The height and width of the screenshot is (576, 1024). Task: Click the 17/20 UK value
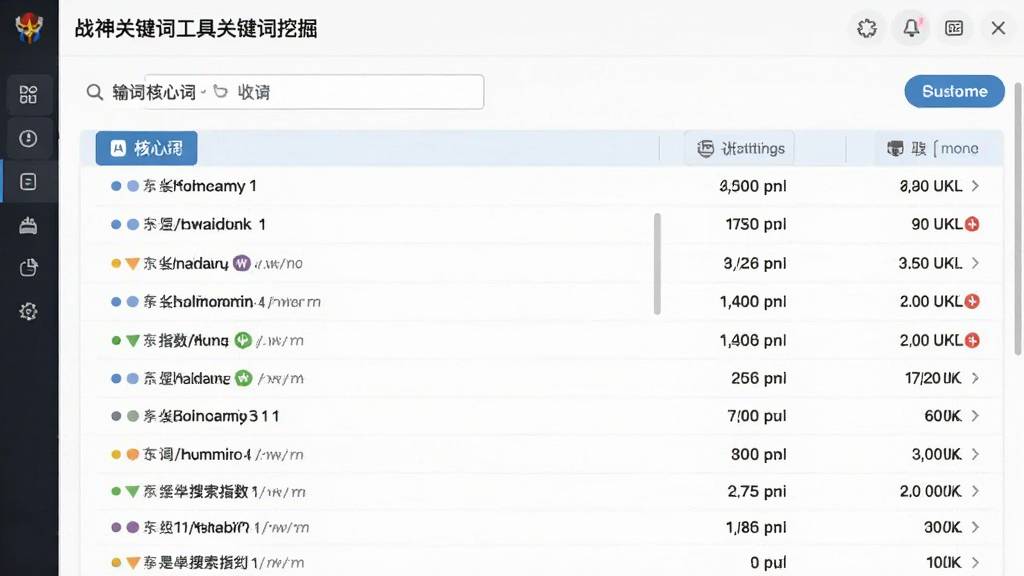933,378
